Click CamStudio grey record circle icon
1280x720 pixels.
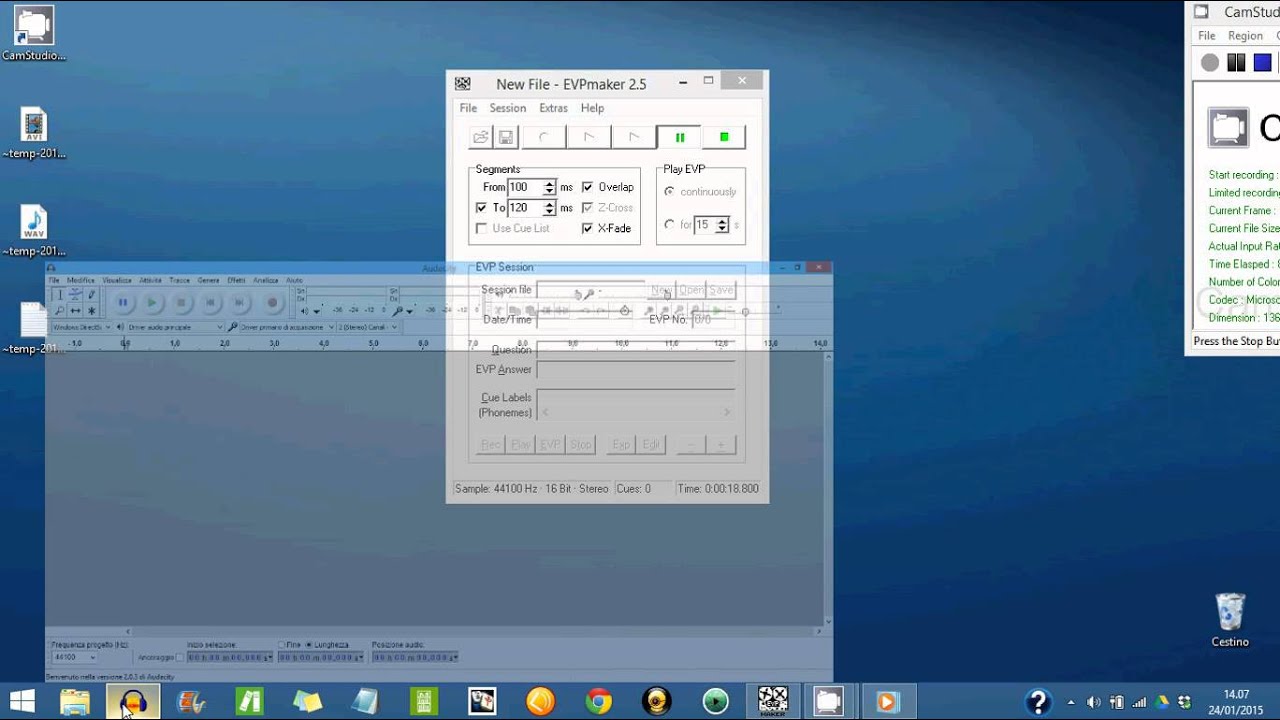[x=1210, y=62]
